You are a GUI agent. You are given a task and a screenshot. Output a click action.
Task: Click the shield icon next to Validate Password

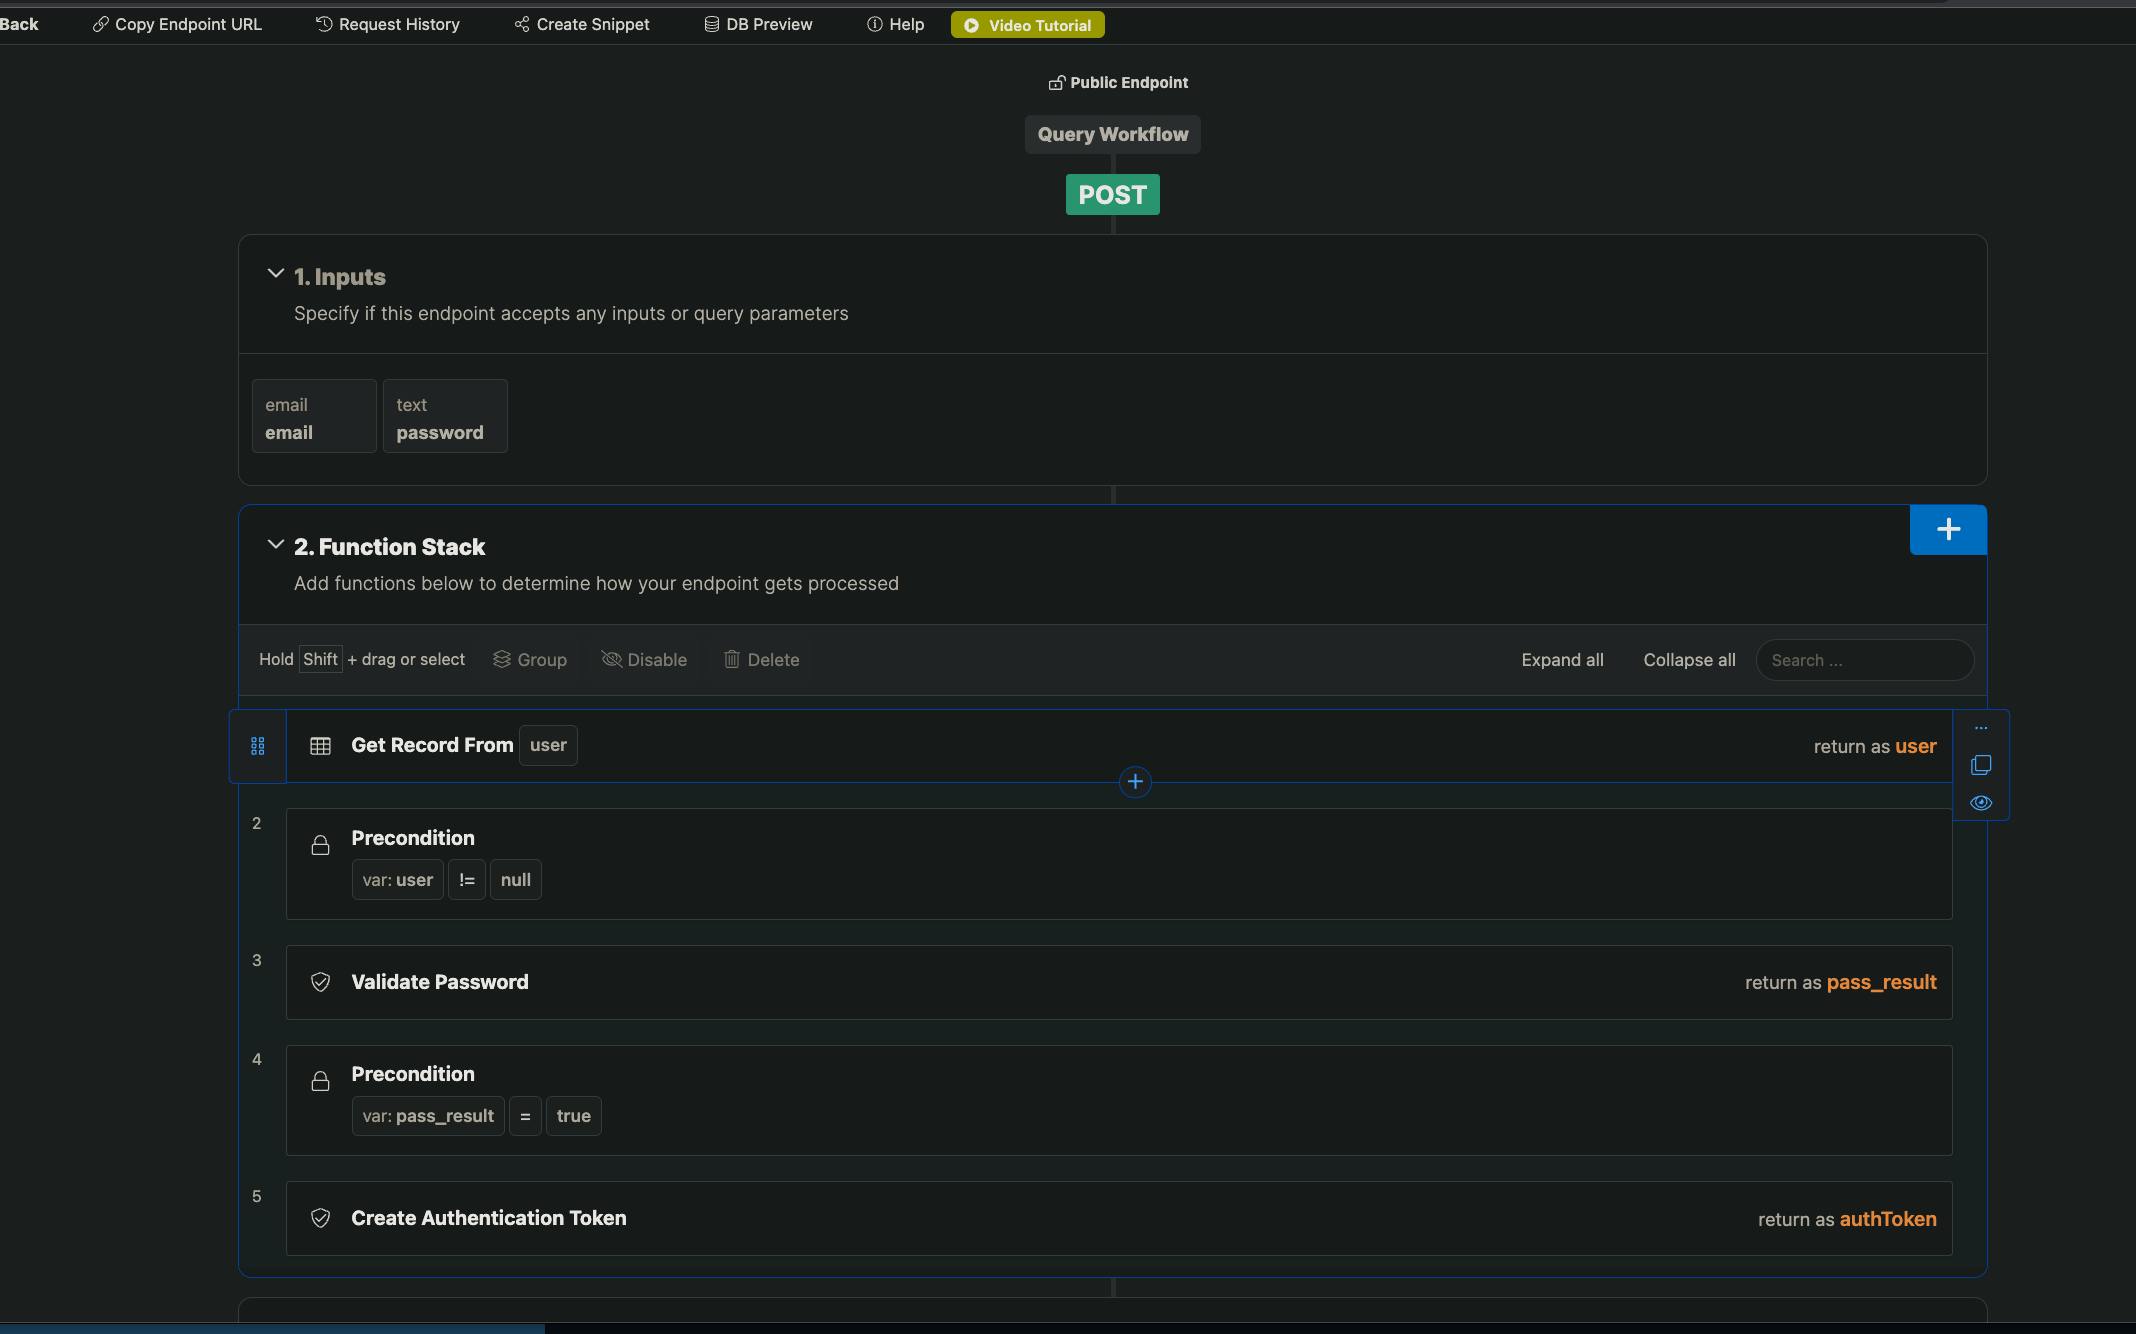320,982
